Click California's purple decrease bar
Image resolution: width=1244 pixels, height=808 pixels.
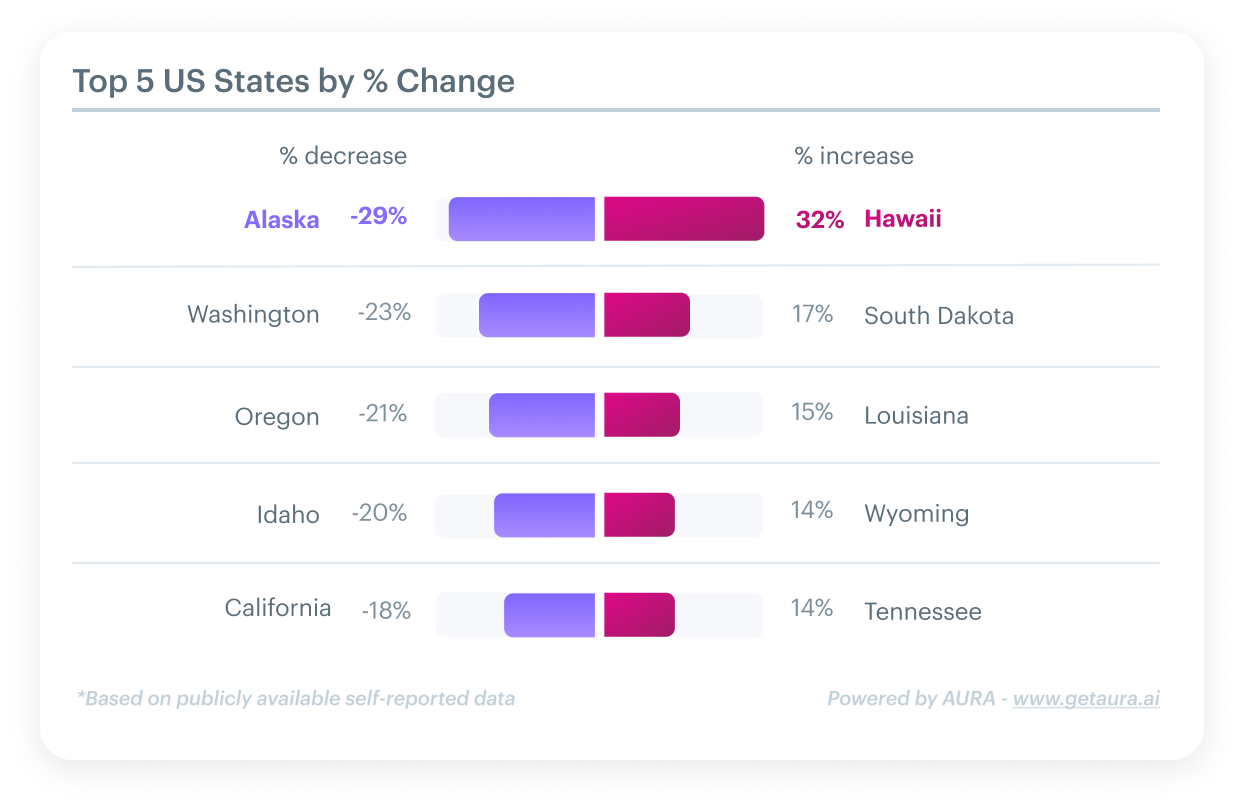tap(550, 615)
